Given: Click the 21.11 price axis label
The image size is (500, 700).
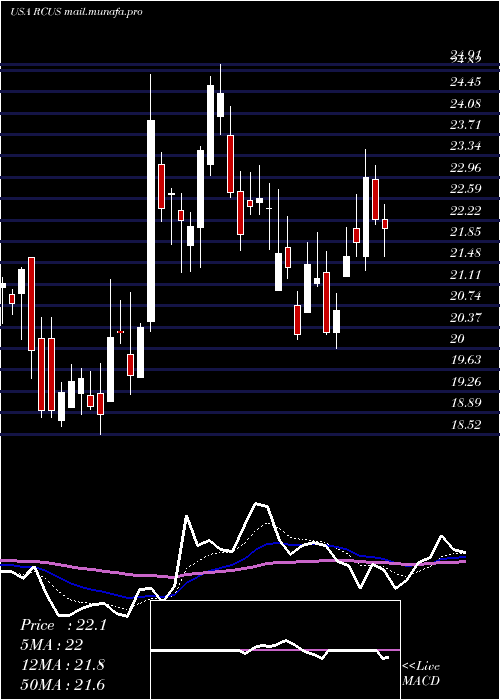Looking at the screenshot, I should pos(466,275).
